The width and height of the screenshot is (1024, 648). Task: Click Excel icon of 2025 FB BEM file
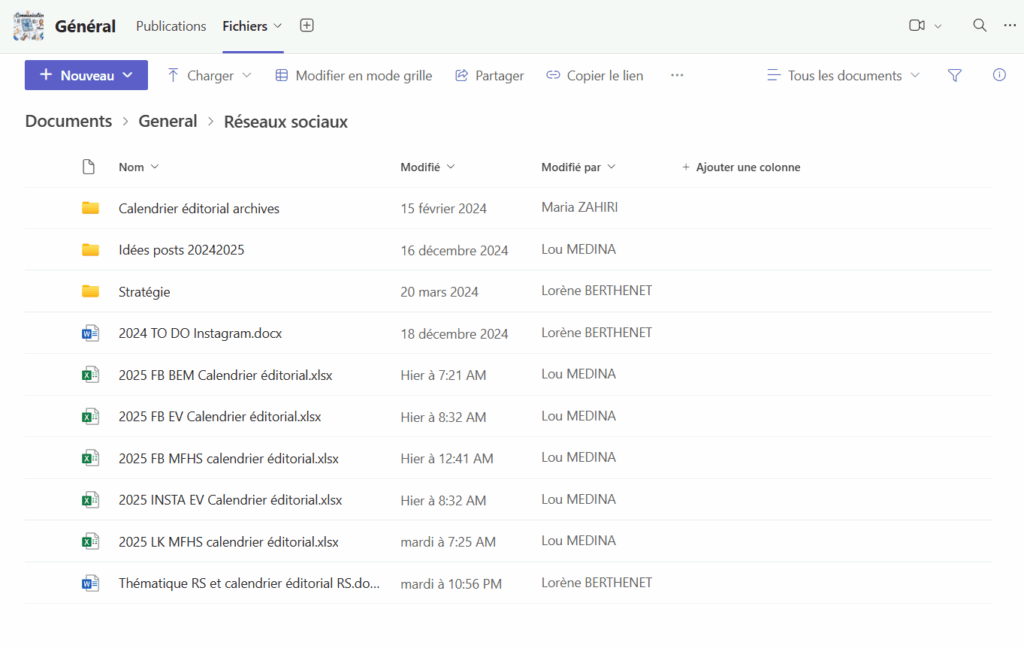coord(90,375)
